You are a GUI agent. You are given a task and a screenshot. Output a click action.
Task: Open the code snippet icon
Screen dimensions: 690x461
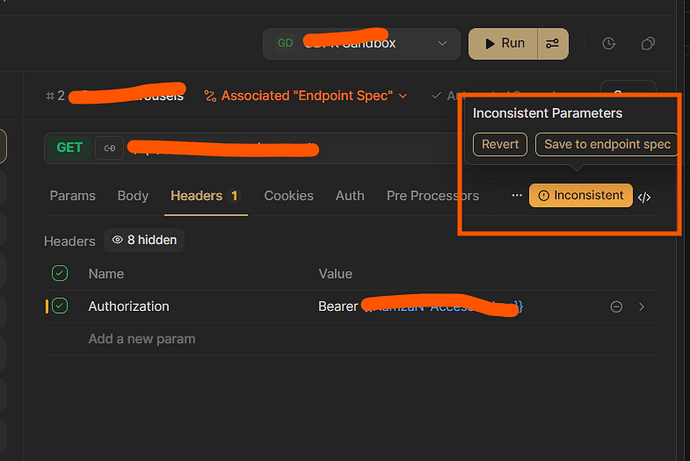point(644,197)
